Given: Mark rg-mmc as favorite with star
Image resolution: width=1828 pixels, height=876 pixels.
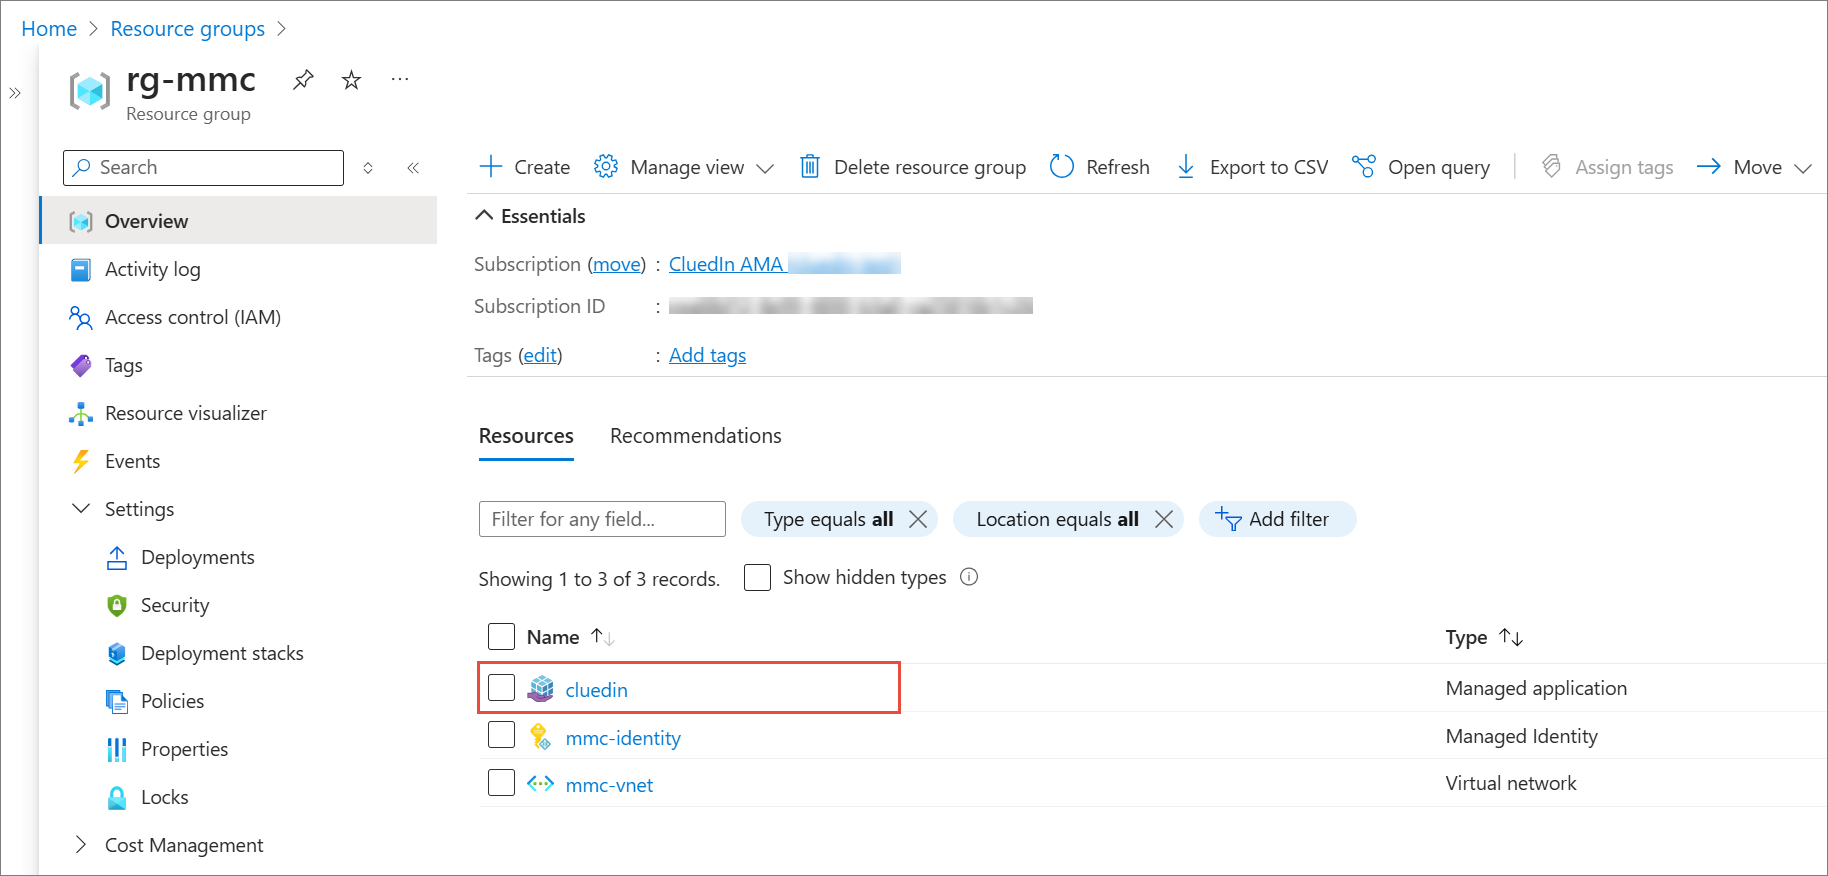Looking at the screenshot, I should click(x=351, y=80).
